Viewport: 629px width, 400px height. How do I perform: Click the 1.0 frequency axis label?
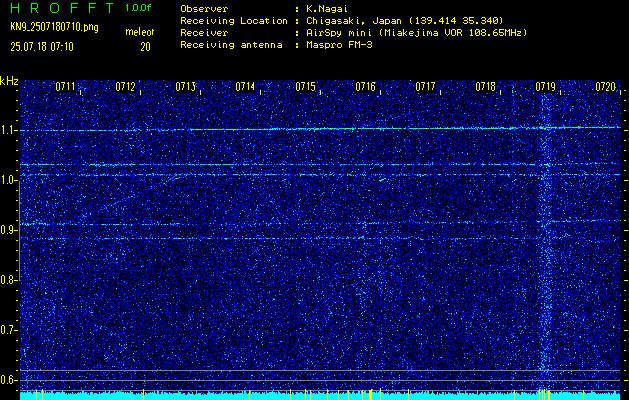pyautogui.click(x=7, y=181)
